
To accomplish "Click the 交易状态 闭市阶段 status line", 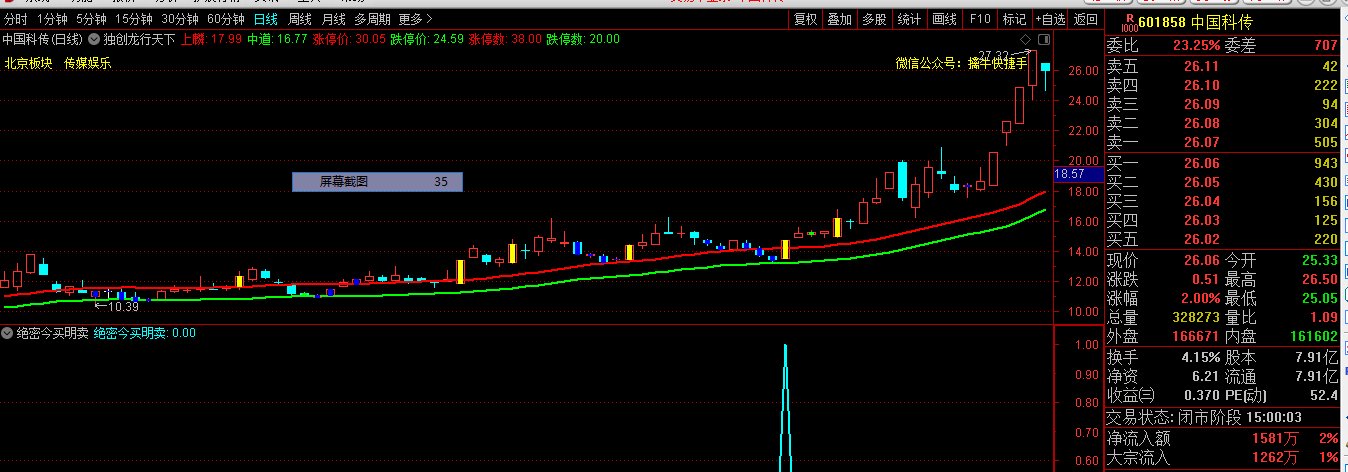I will (x=1203, y=417).
